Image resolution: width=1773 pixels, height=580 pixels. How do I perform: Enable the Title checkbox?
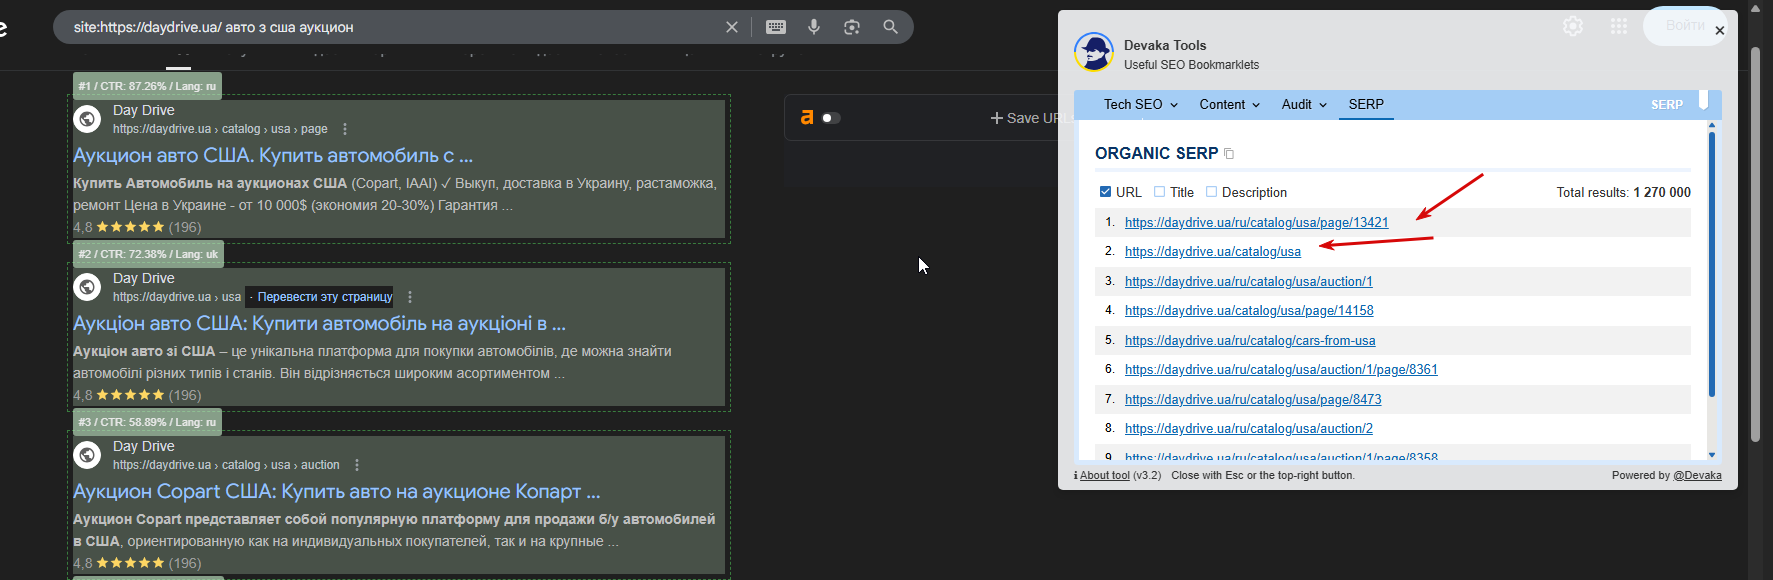(x=1159, y=192)
